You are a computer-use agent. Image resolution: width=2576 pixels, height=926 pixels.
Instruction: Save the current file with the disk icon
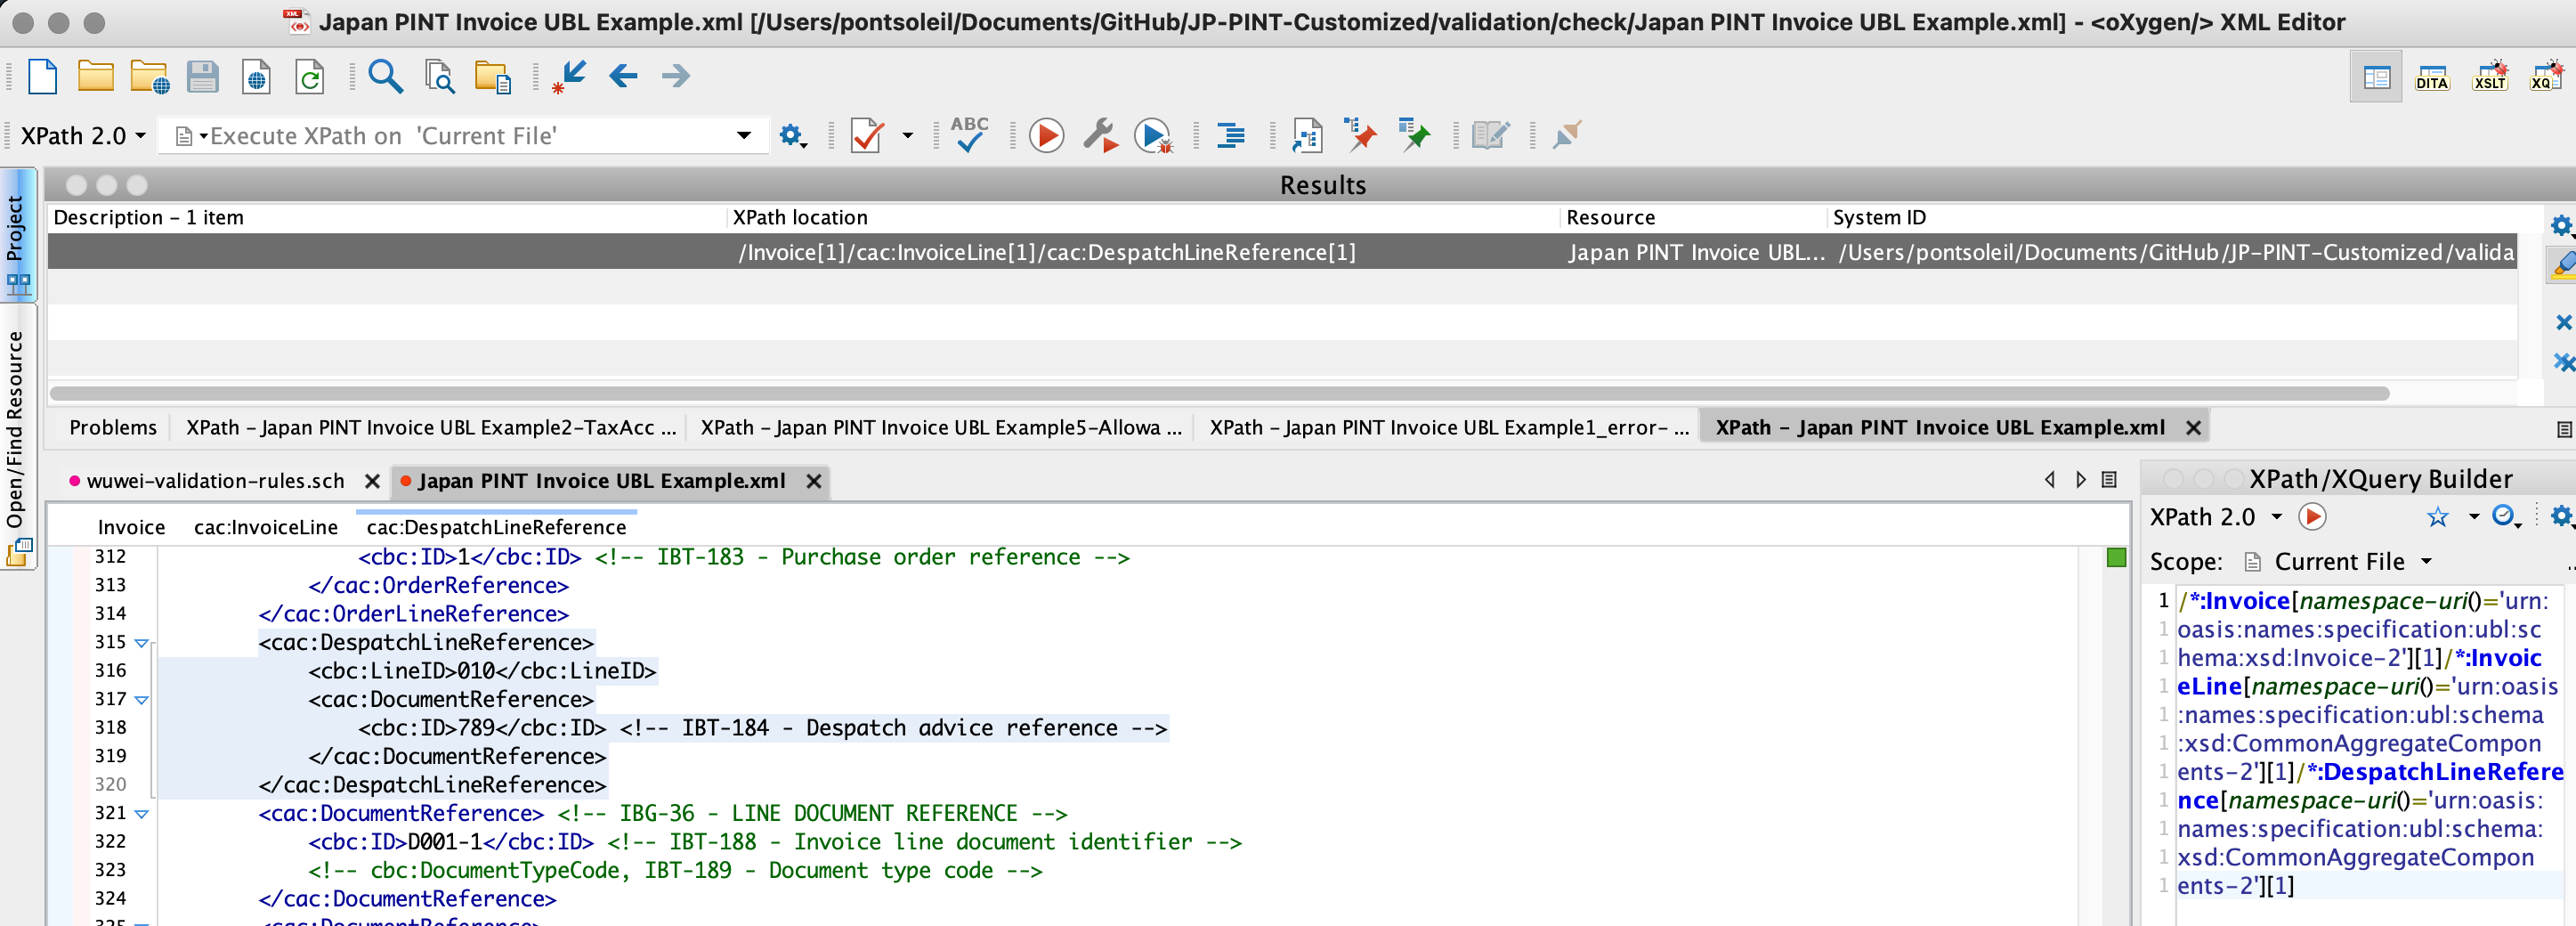click(203, 76)
